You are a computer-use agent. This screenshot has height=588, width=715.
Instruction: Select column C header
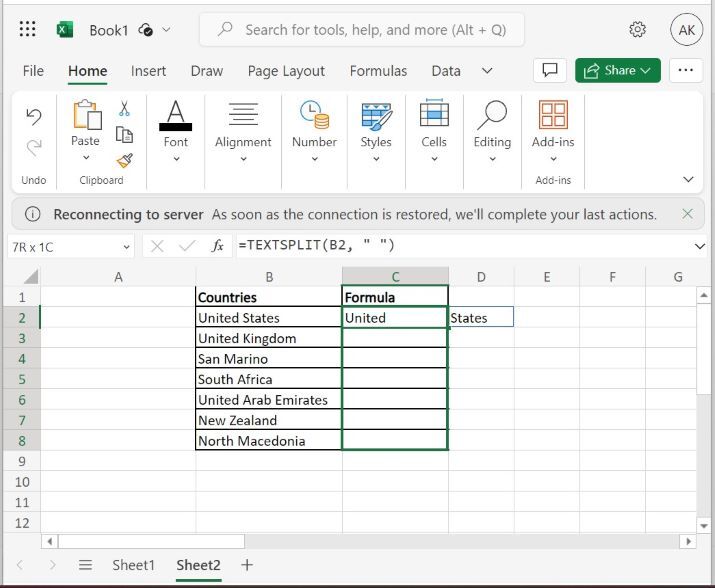[395, 277]
